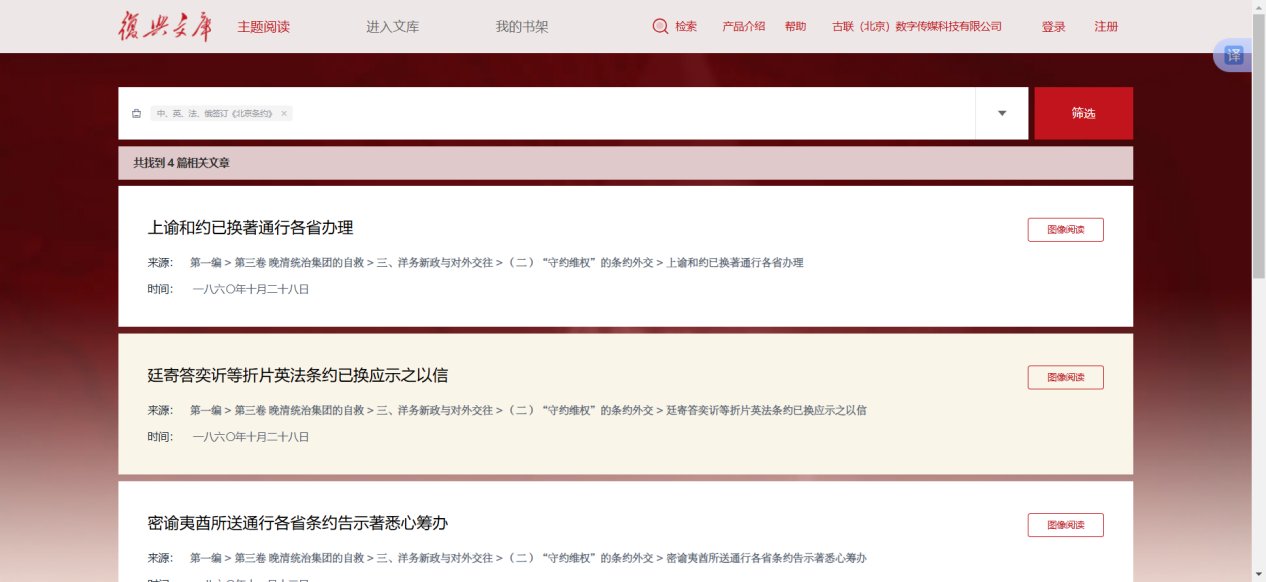
Task: Open the 主题阅读 tab
Action: pyautogui.click(x=263, y=27)
